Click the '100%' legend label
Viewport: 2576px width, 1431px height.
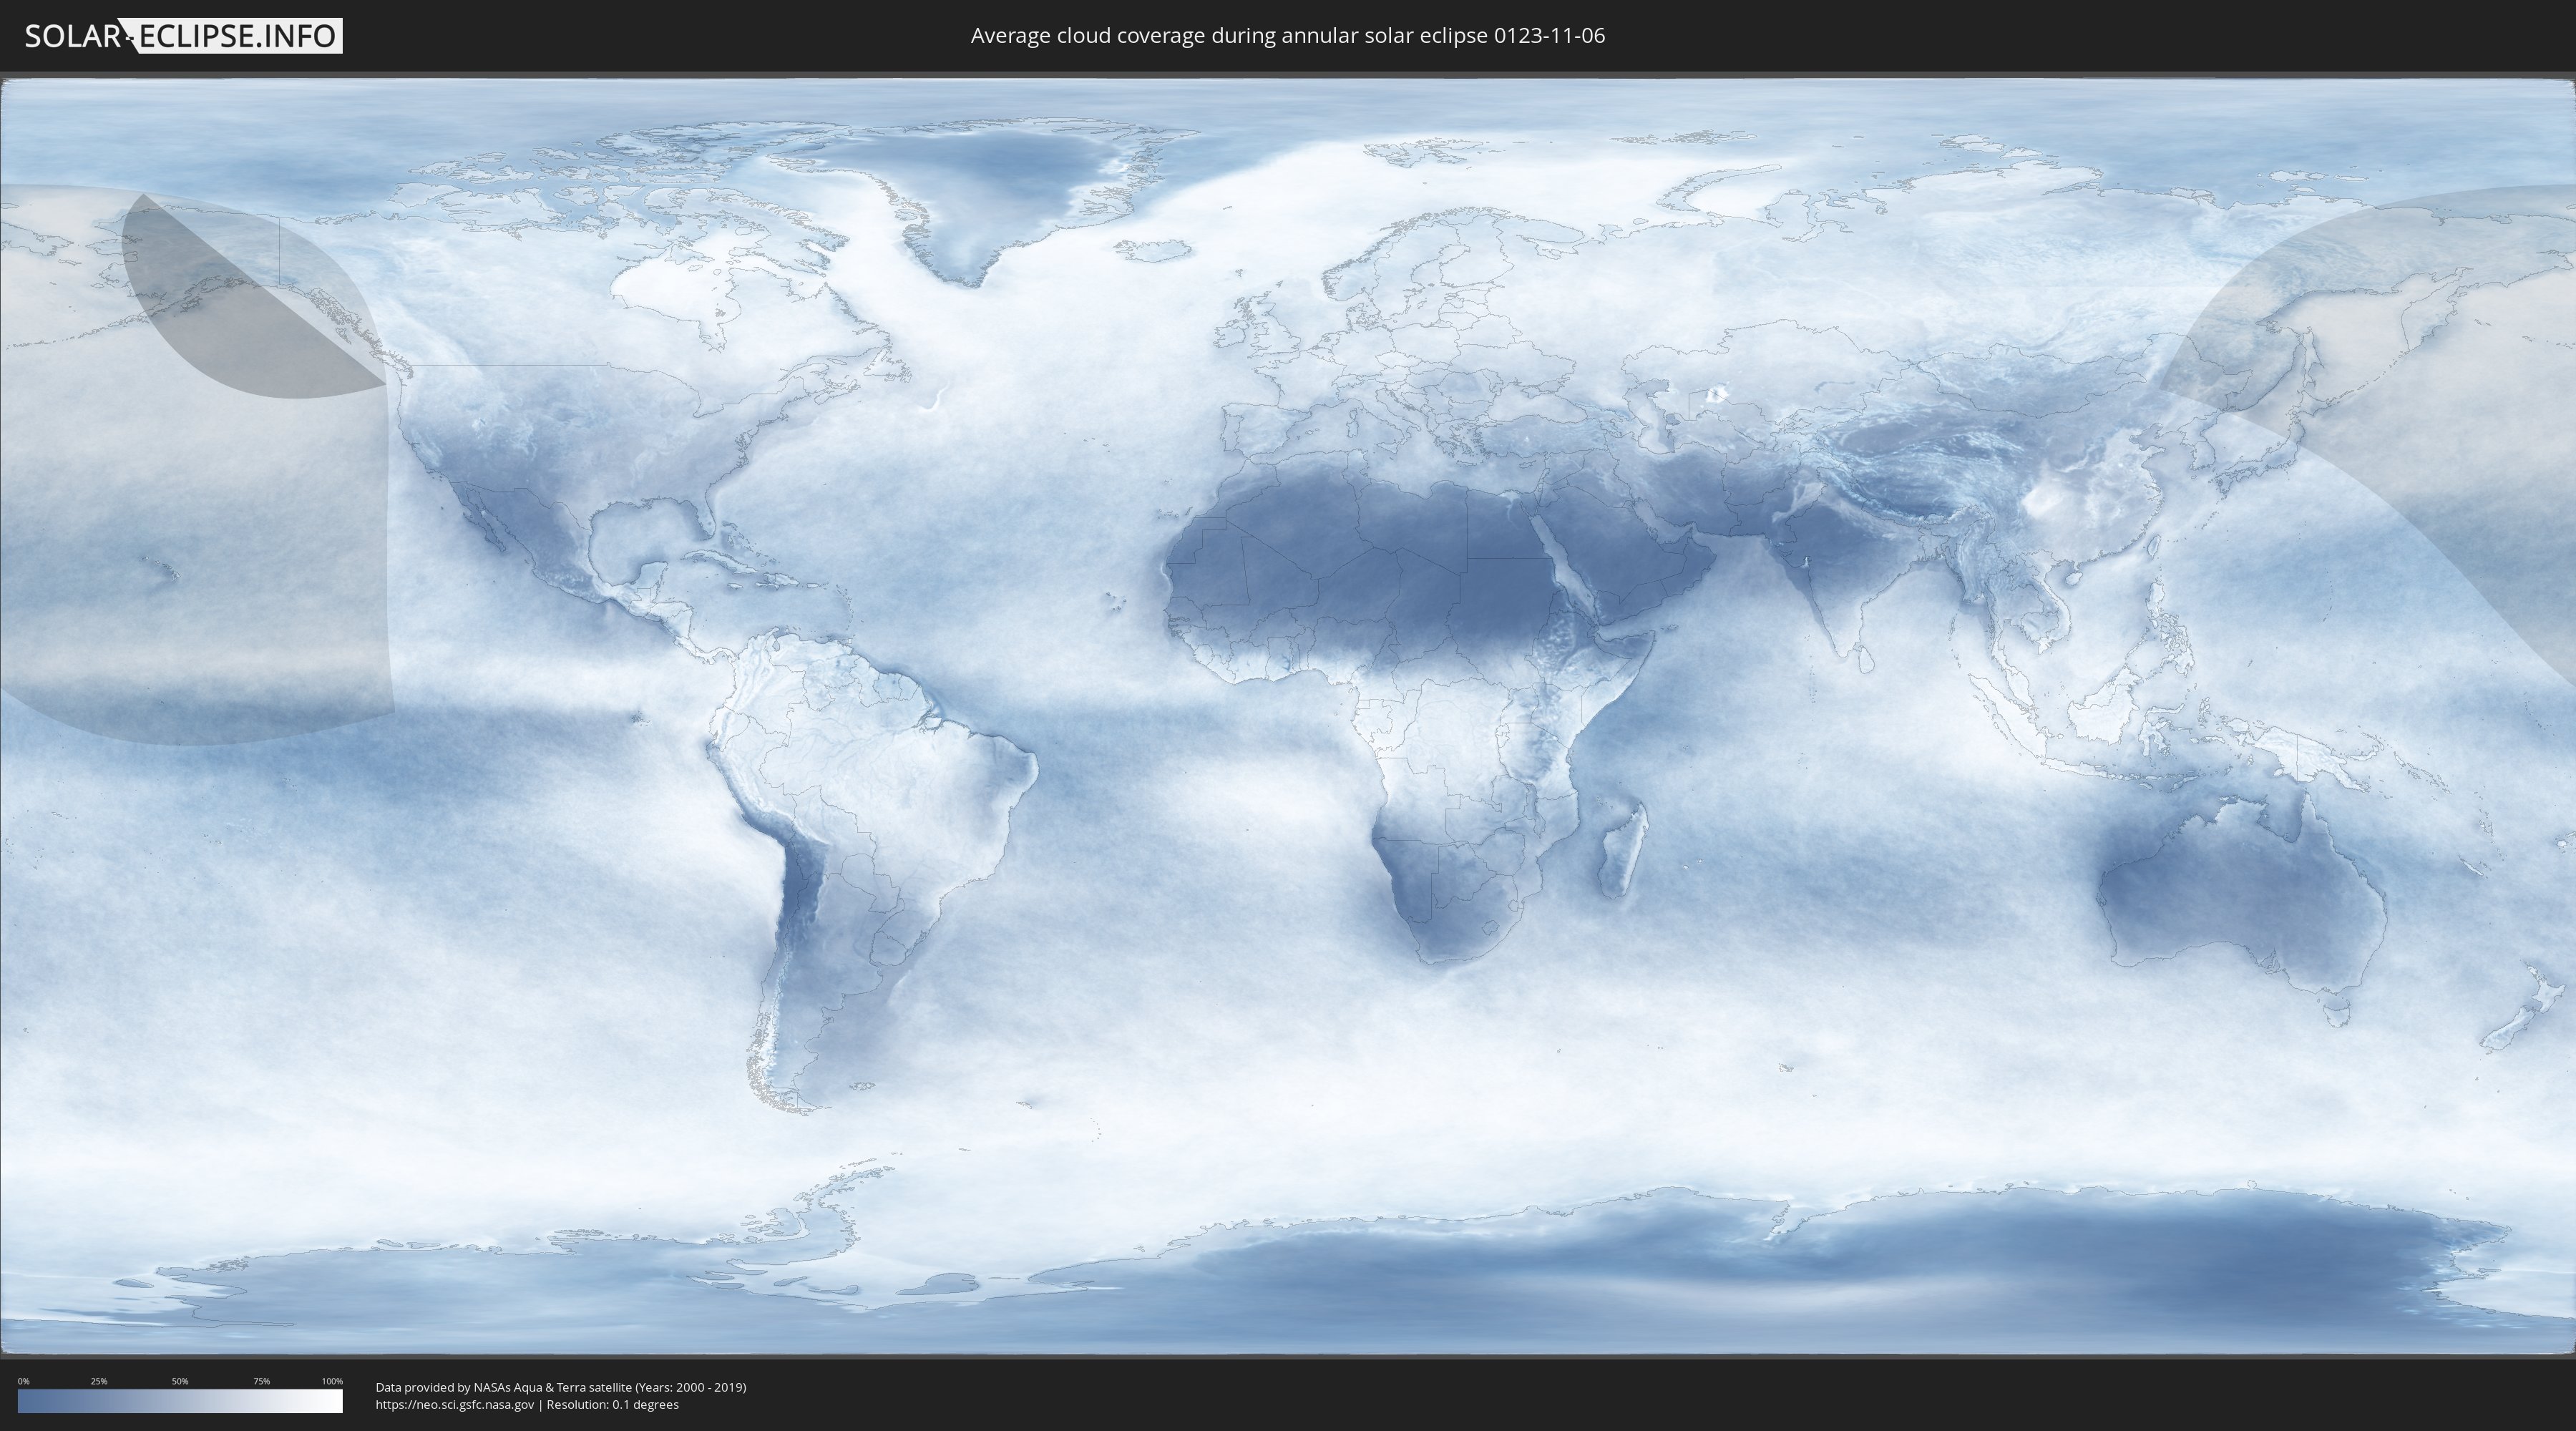point(332,1381)
